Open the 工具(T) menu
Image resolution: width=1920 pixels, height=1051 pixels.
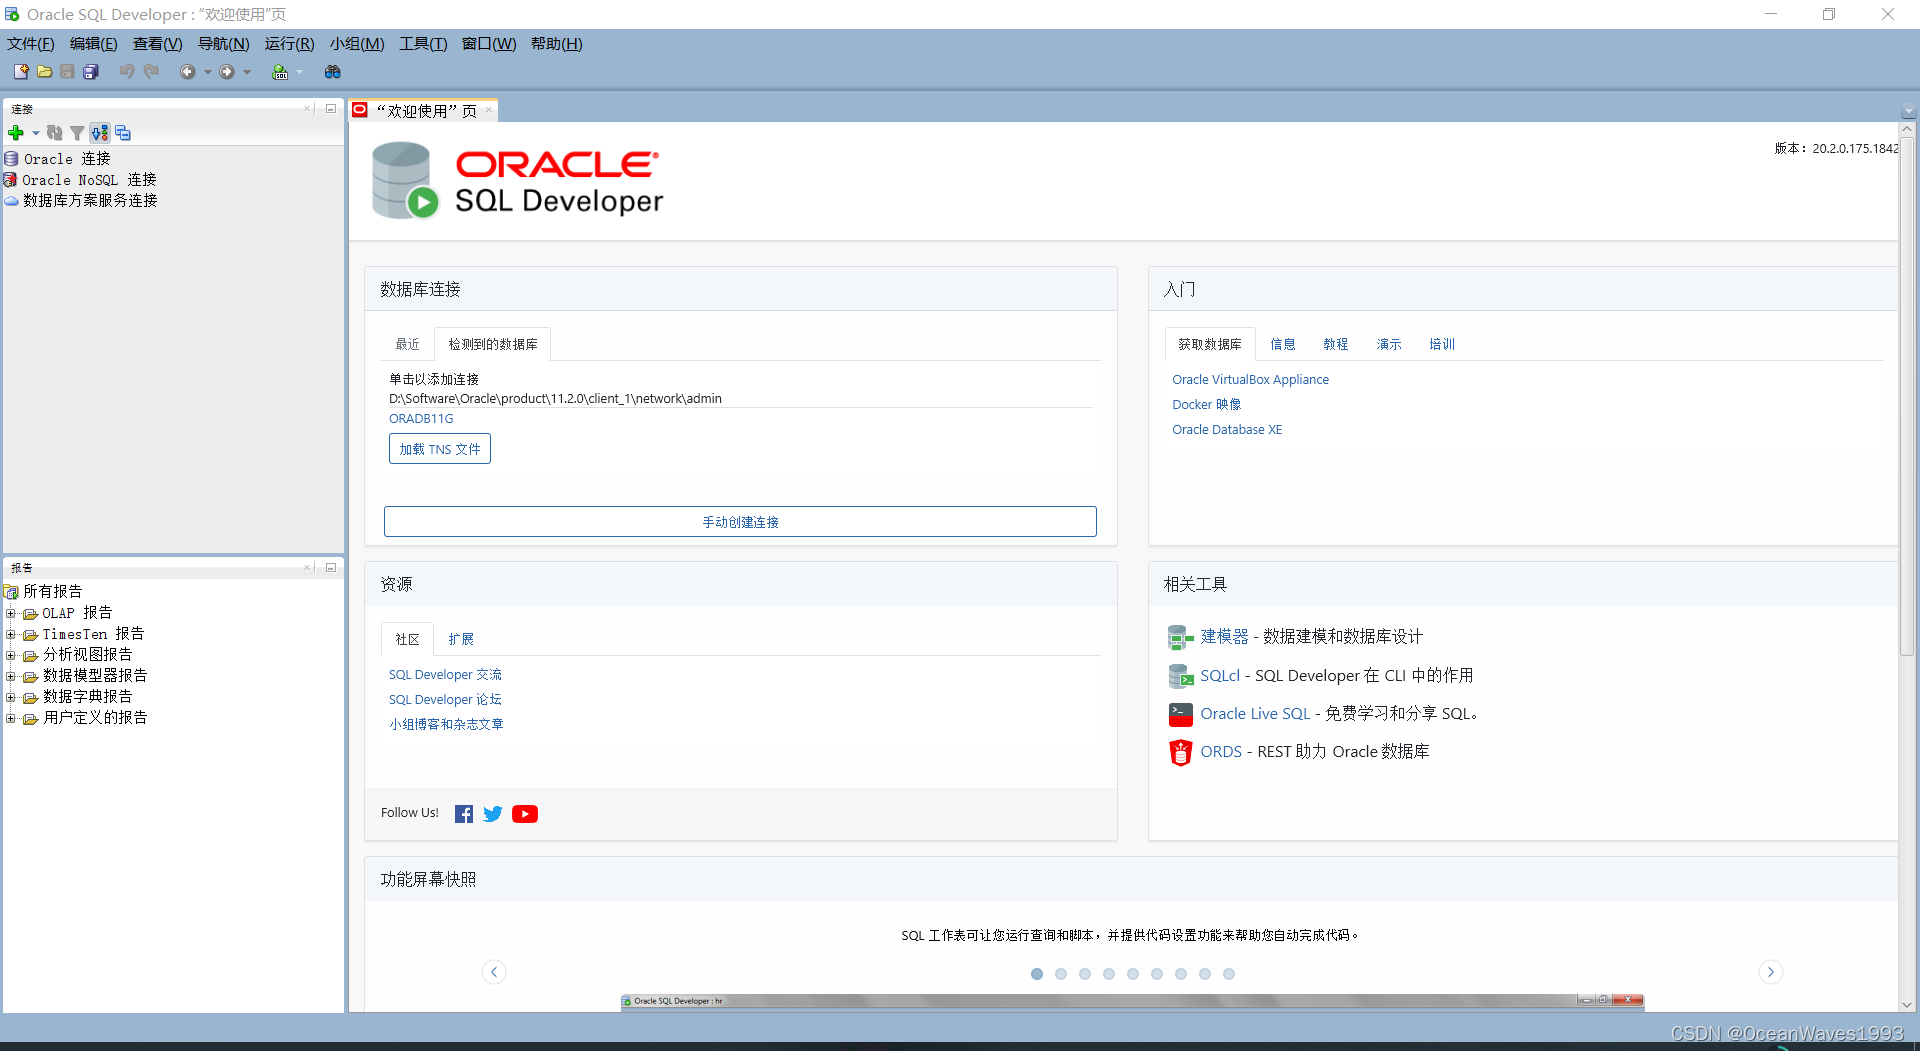click(423, 44)
